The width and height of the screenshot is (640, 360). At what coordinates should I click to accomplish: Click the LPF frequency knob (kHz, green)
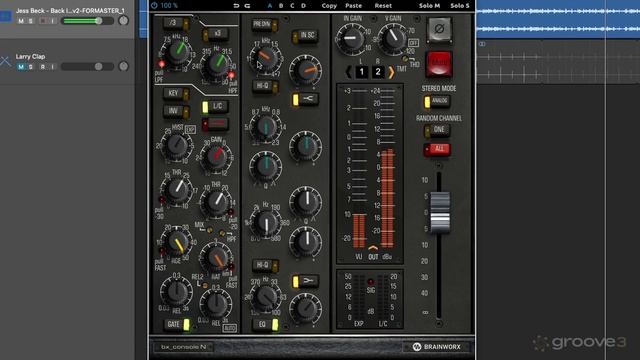pos(177,51)
